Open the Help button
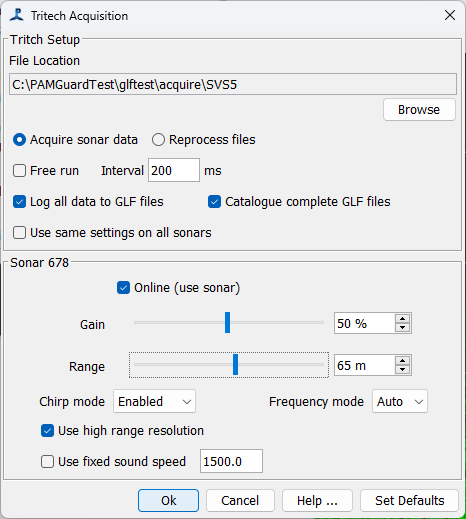 click(317, 500)
